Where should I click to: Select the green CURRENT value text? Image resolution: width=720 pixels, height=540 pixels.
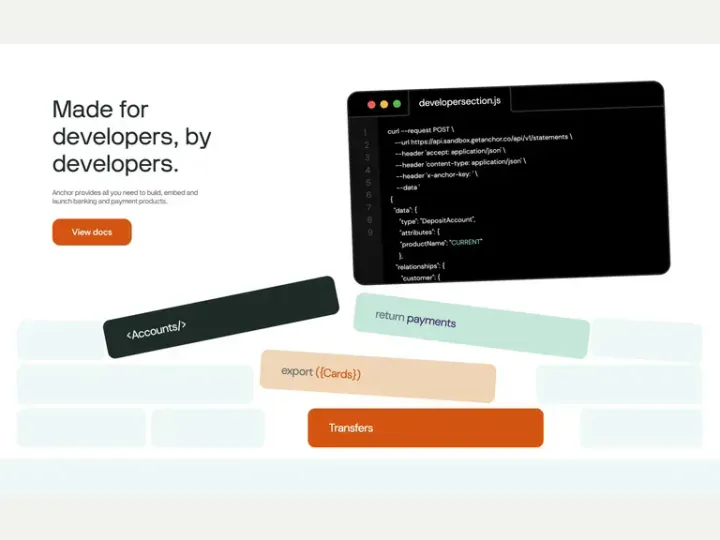click(x=466, y=242)
